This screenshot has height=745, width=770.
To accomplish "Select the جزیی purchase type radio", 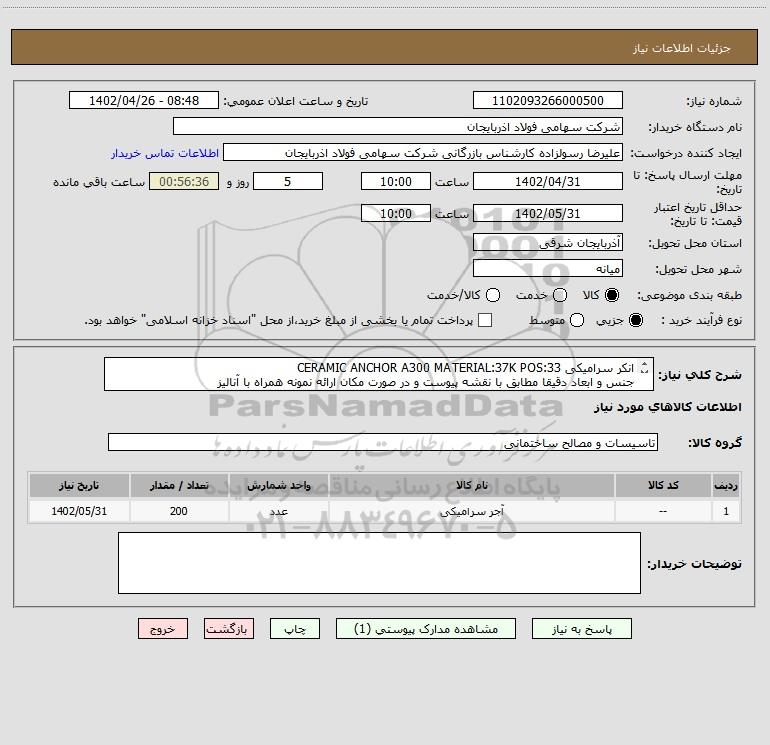I will click(636, 320).
